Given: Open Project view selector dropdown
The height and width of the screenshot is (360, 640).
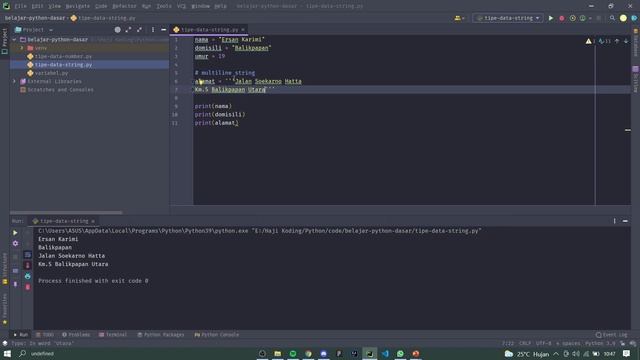Looking at the screenshot, I should point(34,30).
